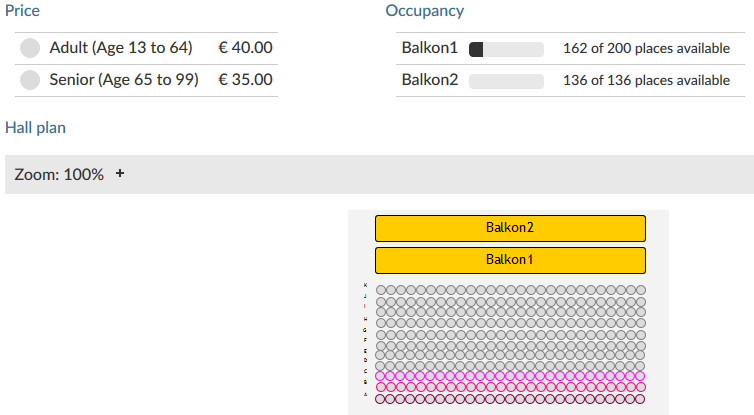Pick the leftmost seat in row B
This screenshot has height=415, width=754.
(x=380, y=387)
